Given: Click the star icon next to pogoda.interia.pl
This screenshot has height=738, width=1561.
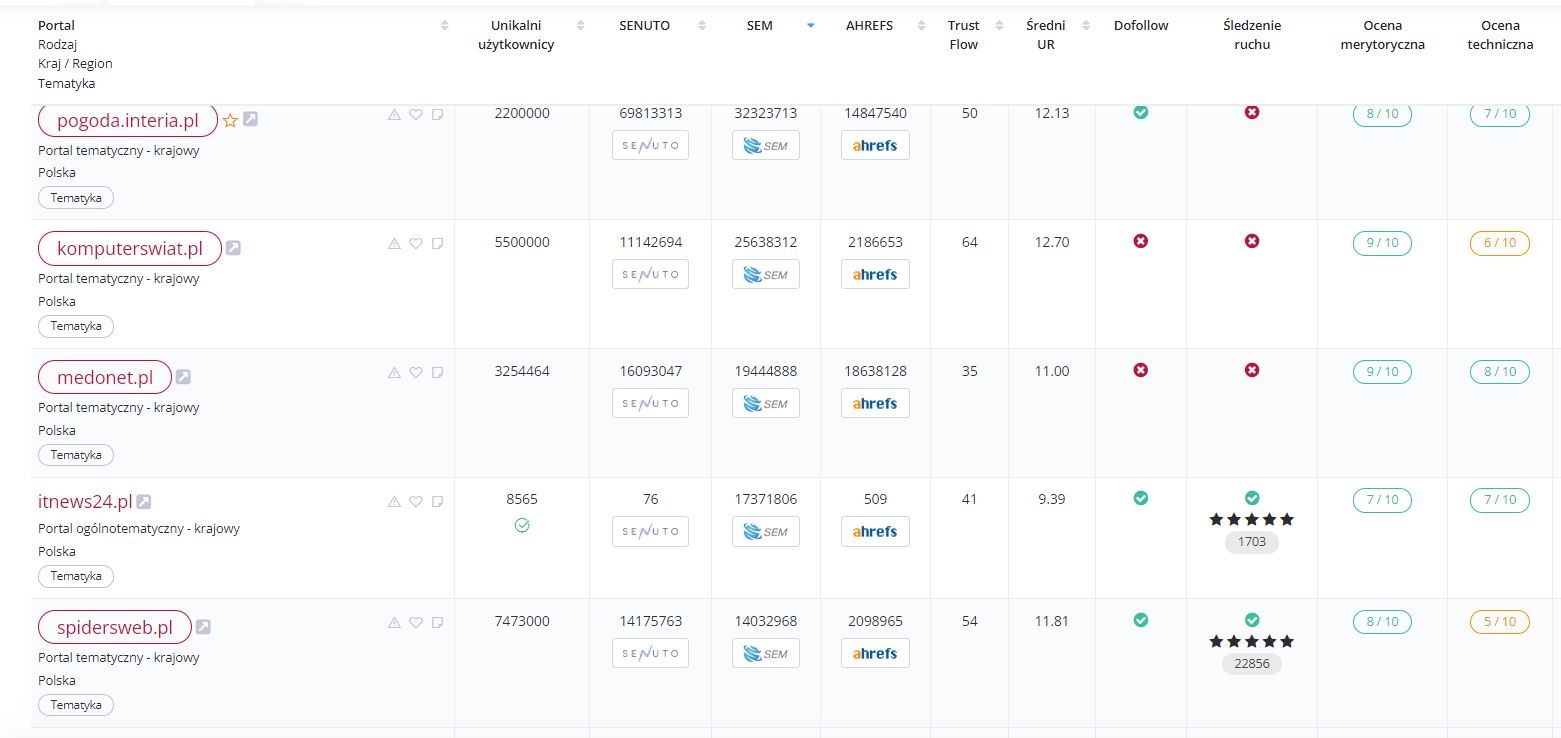Looking at the screenshot, I should [x=230, y=120].
